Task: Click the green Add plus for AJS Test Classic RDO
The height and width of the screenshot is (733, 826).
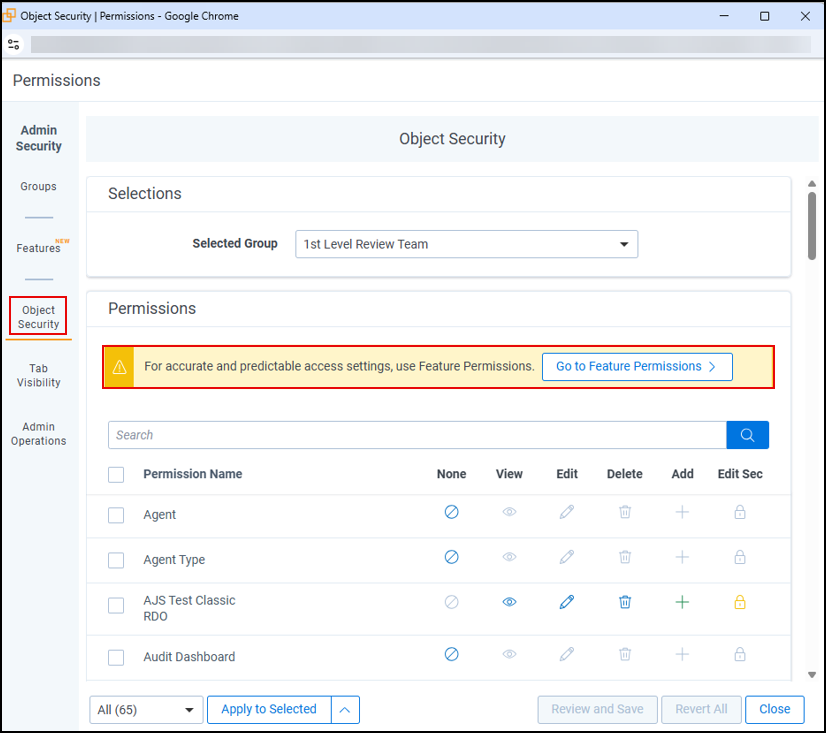Action: (x=682, y=601)
